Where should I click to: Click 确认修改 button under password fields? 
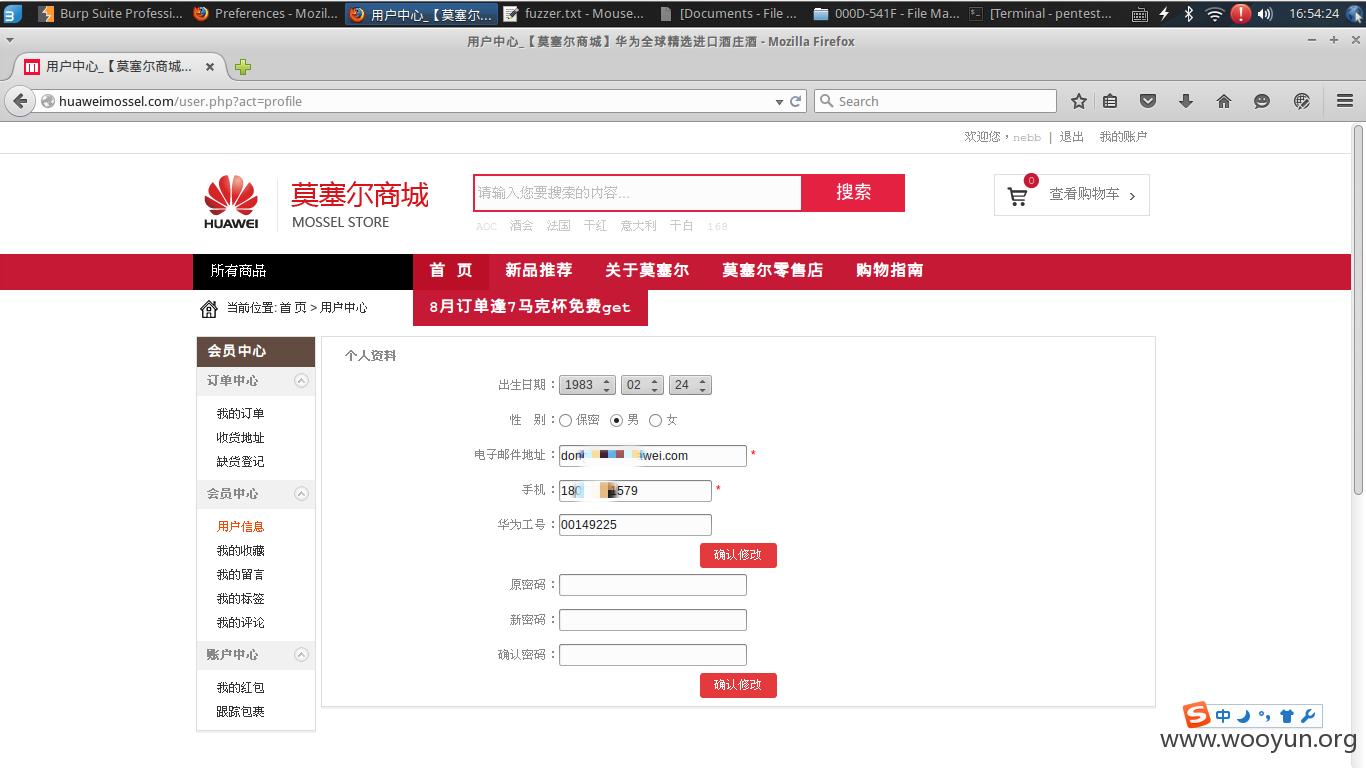pyautogui.click(x=738, y=685)
